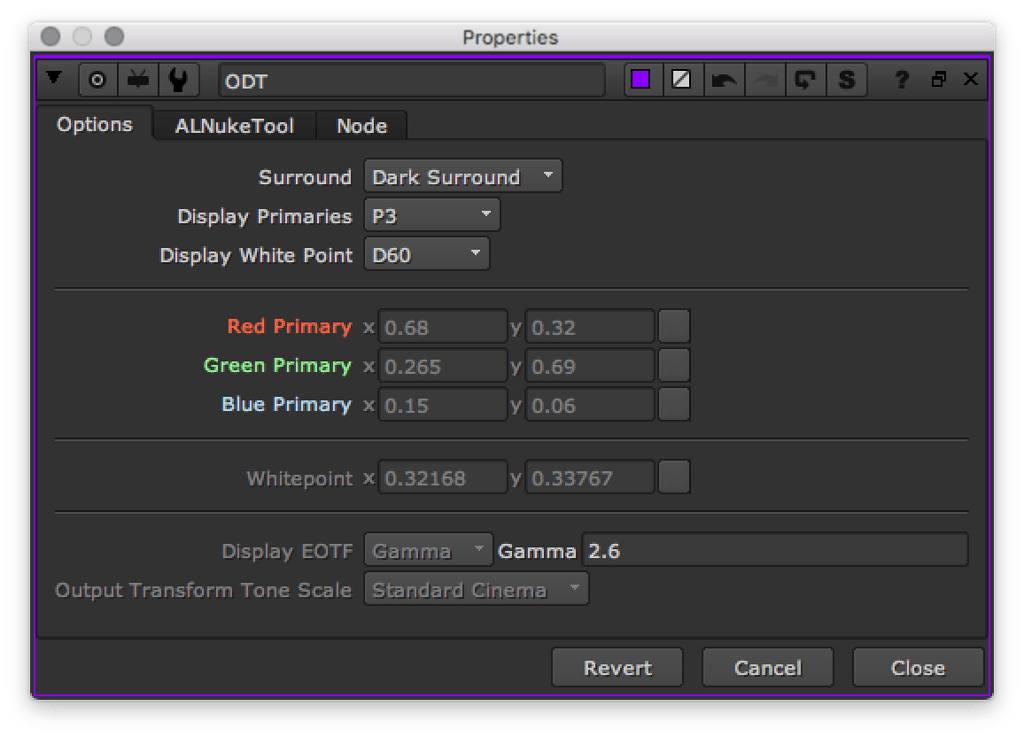Click the postage stamp monitor icon
Image resolution: width=1024 pixels, height=736 pixels.
(138, 79)
